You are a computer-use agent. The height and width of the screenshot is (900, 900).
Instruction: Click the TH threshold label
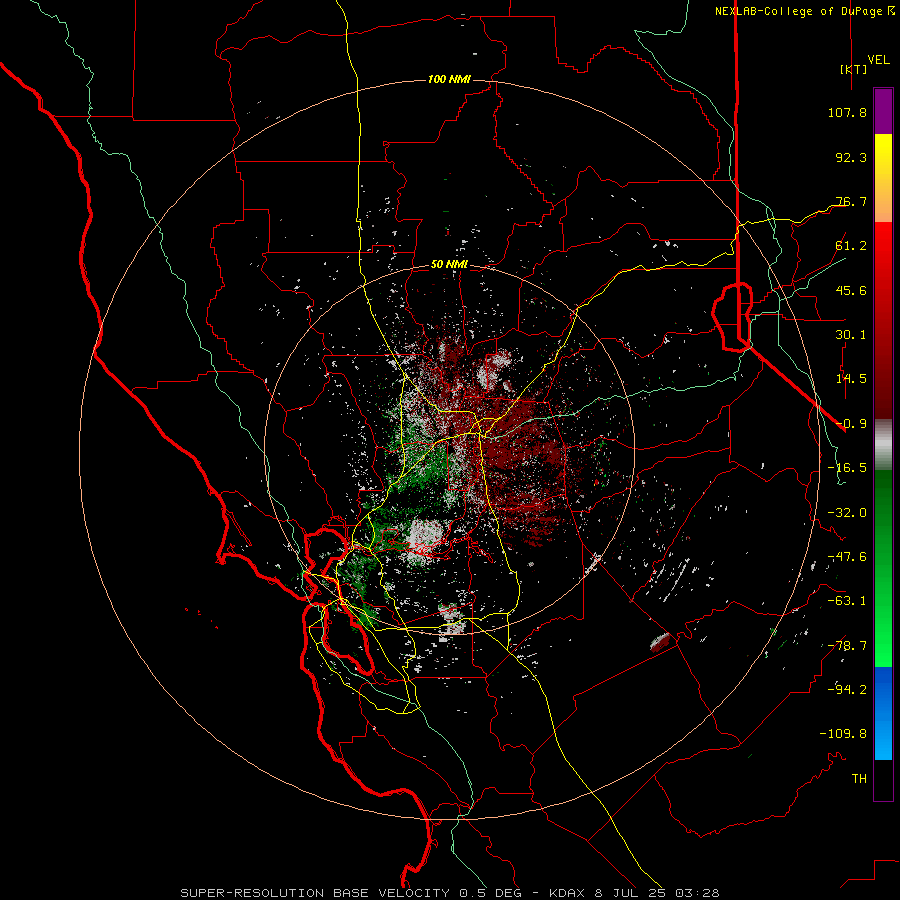[x=859, y=778]
